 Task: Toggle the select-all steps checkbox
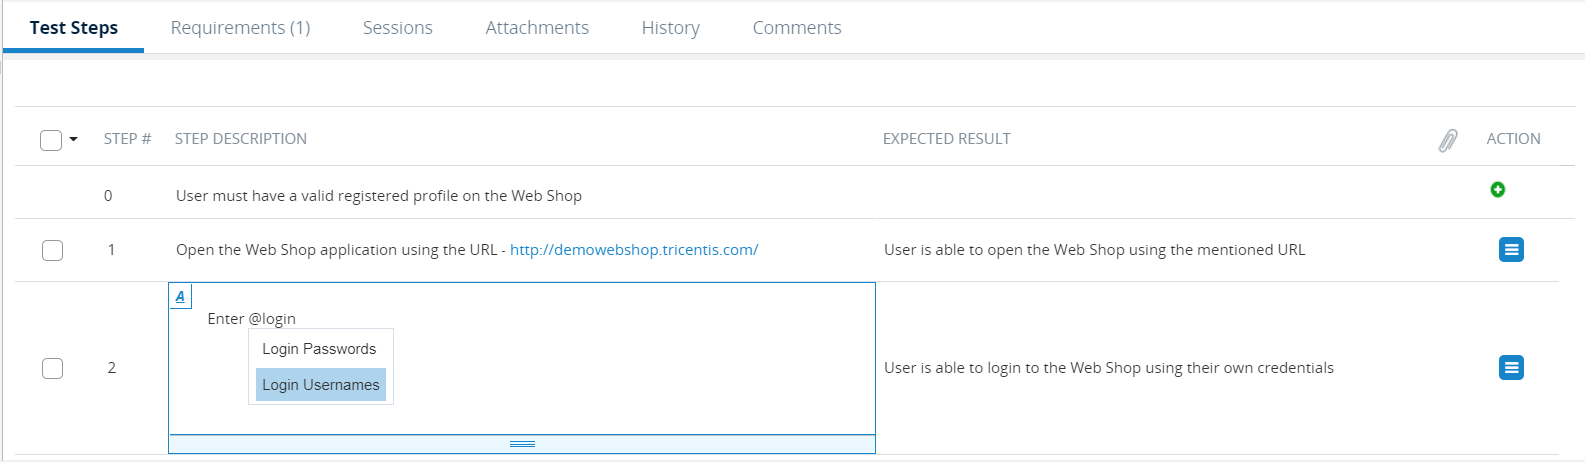click(x=51, y=140)
